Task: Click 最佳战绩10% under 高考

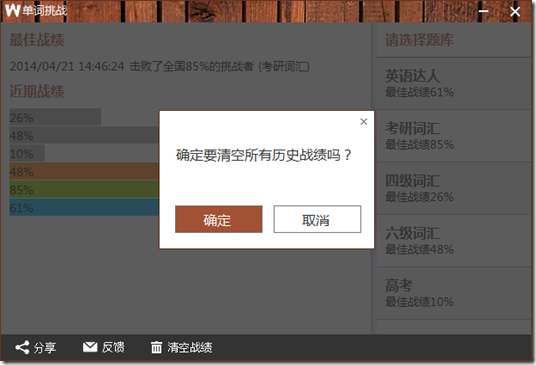Action: pyautogui.click(x=419, y=302)
